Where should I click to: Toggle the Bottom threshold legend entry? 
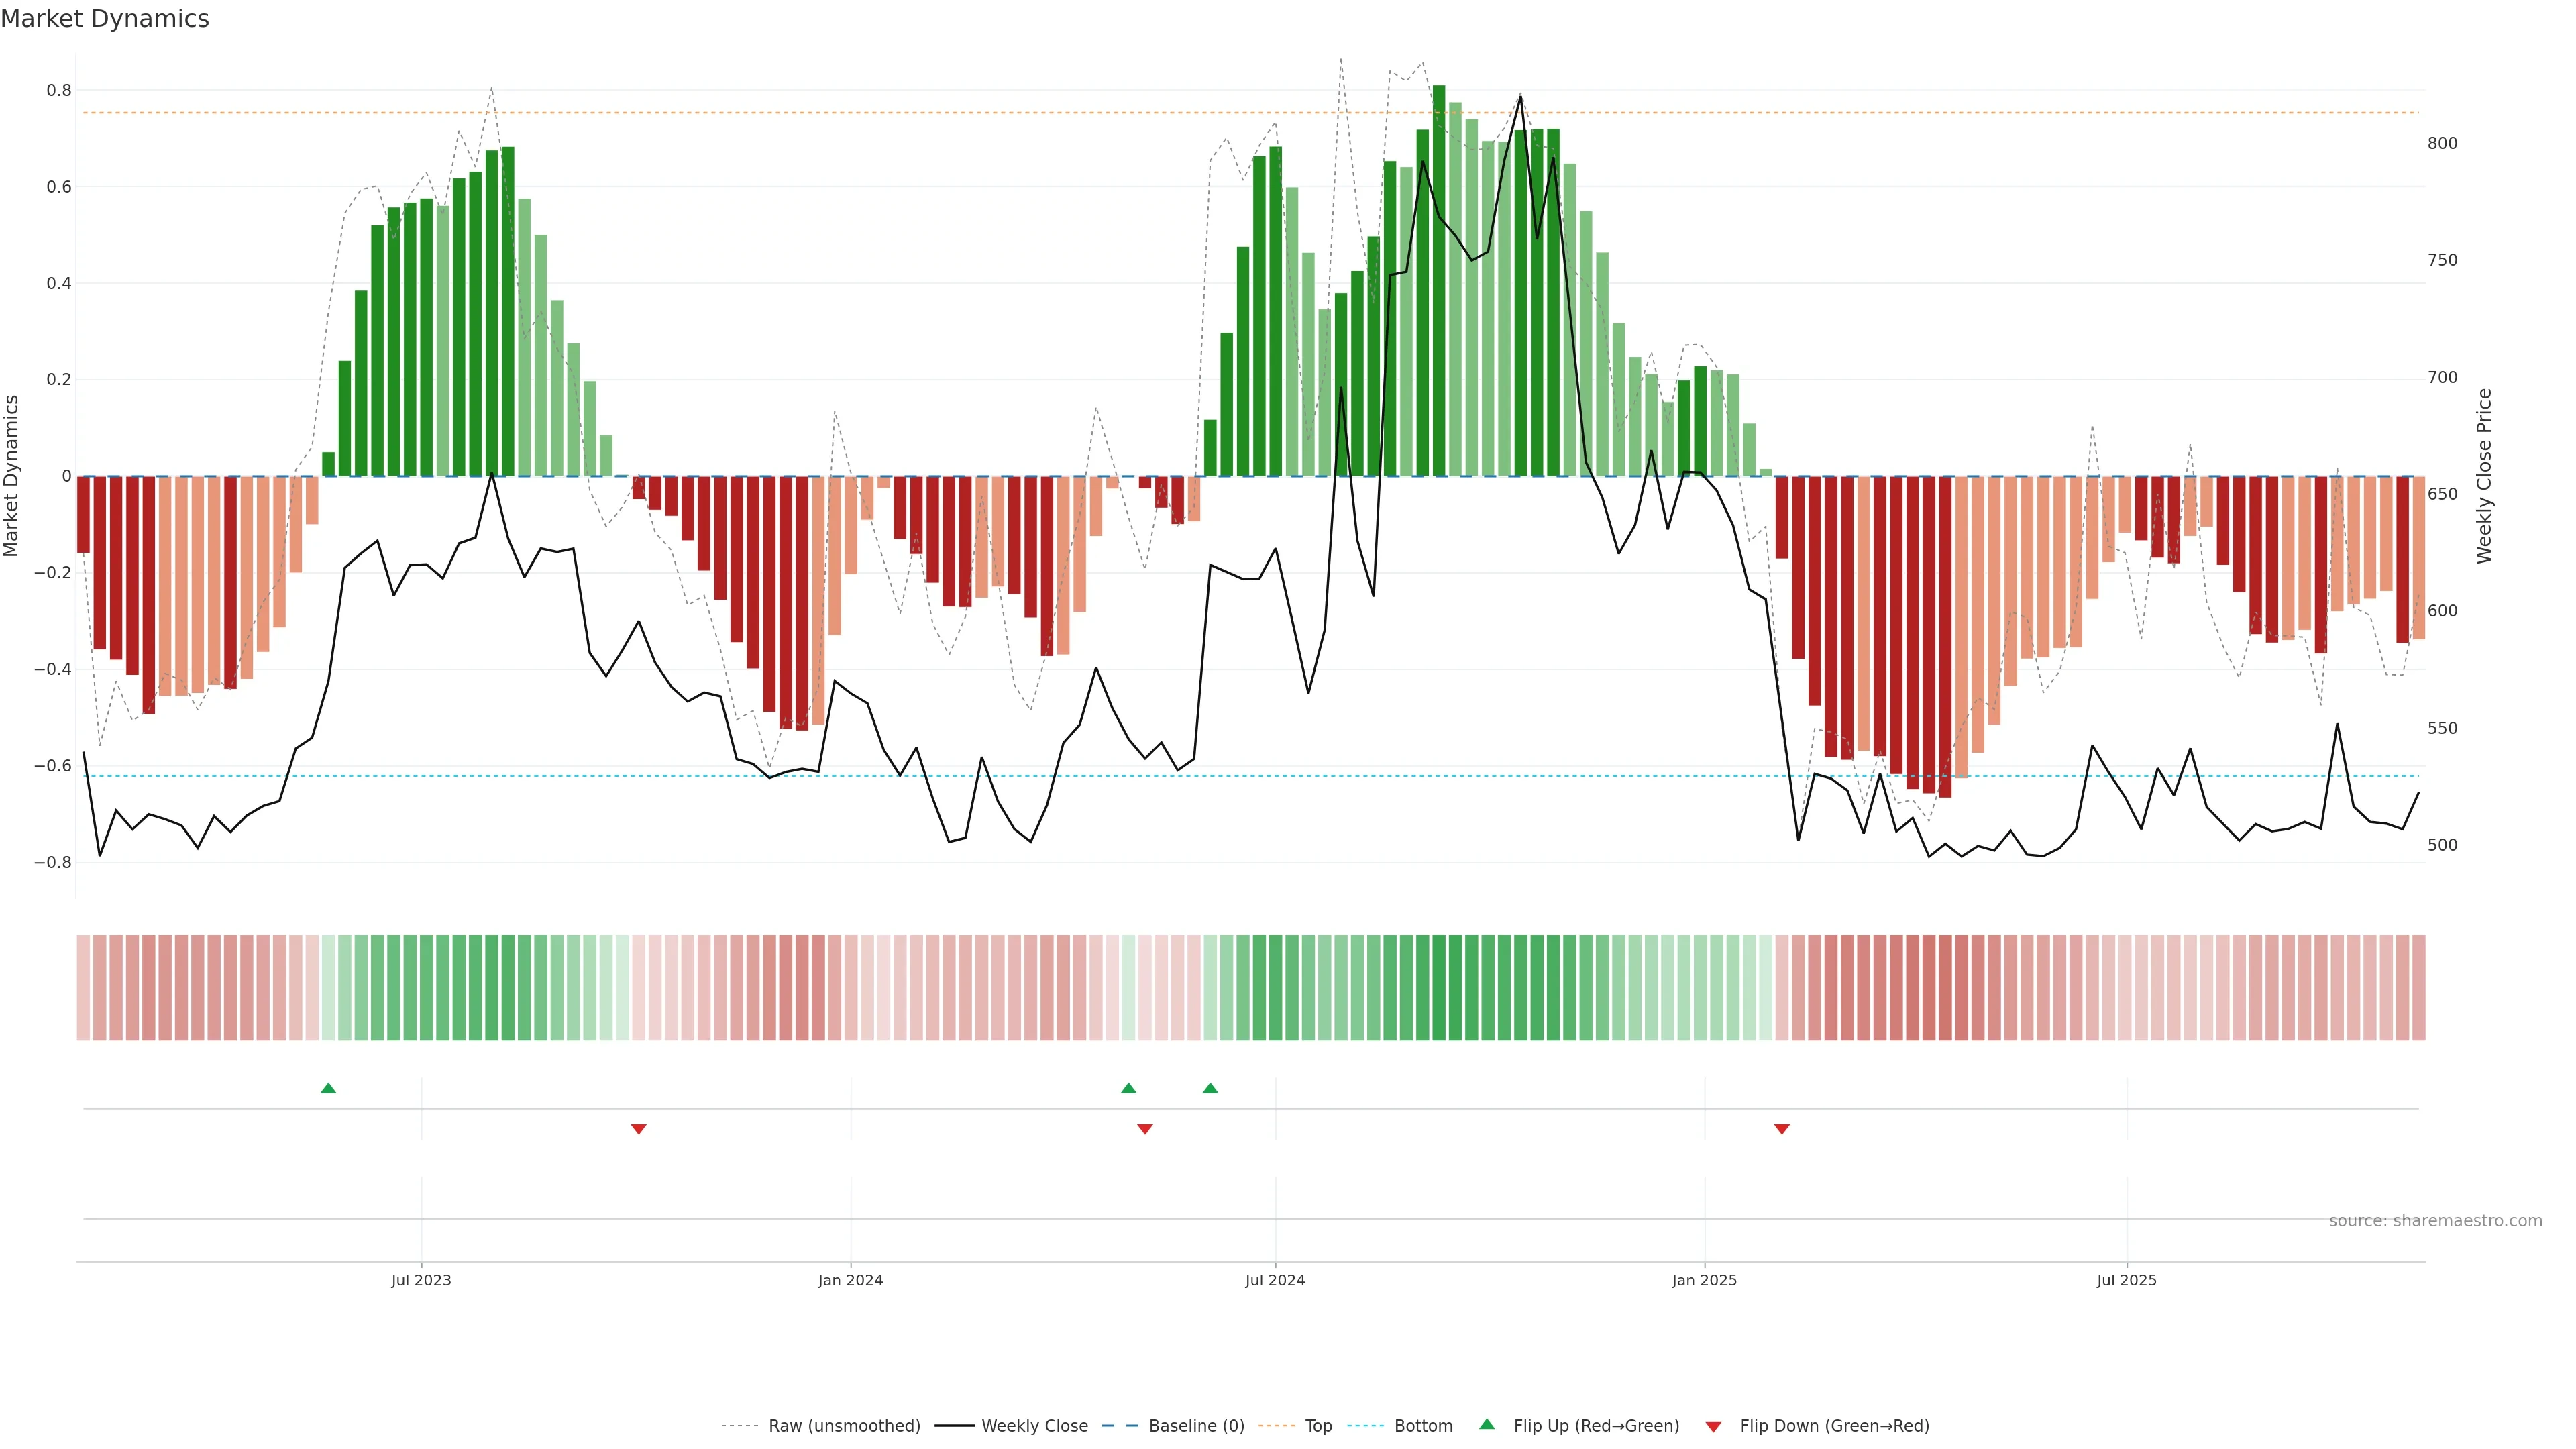tap(1423, 1426)
